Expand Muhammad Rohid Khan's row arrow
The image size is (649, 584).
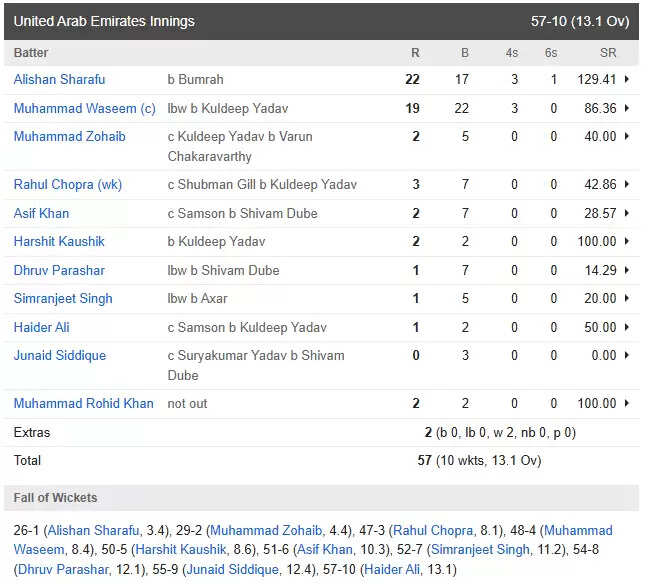(627, 403)
